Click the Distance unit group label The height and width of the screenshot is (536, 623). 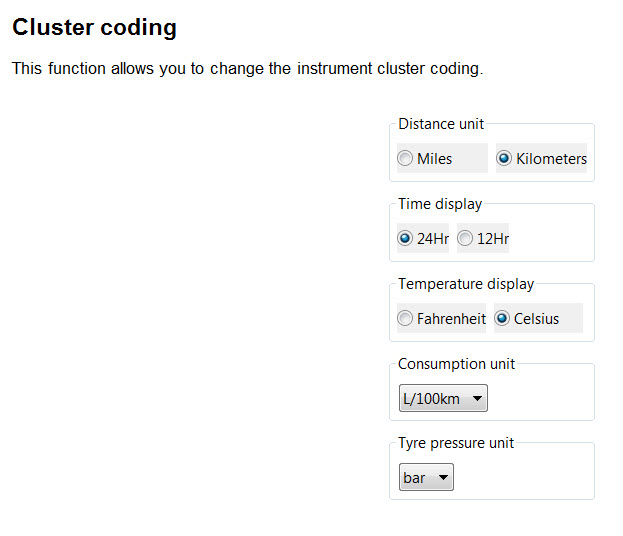point(441,124)
